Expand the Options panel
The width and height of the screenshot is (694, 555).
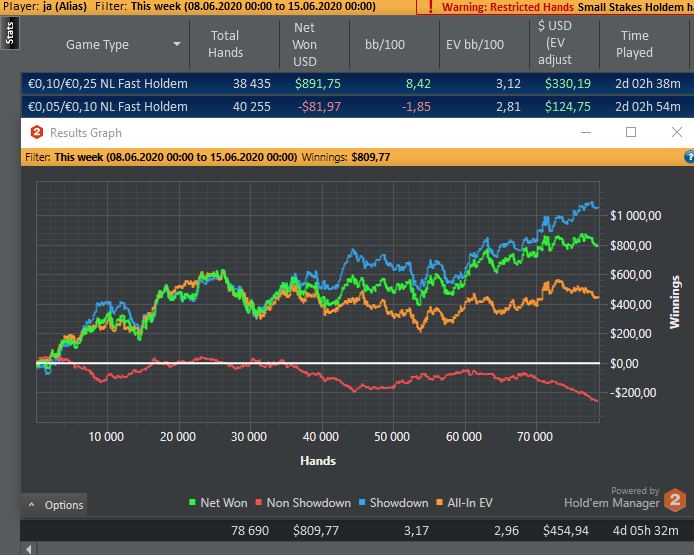[x=54, y=505]
